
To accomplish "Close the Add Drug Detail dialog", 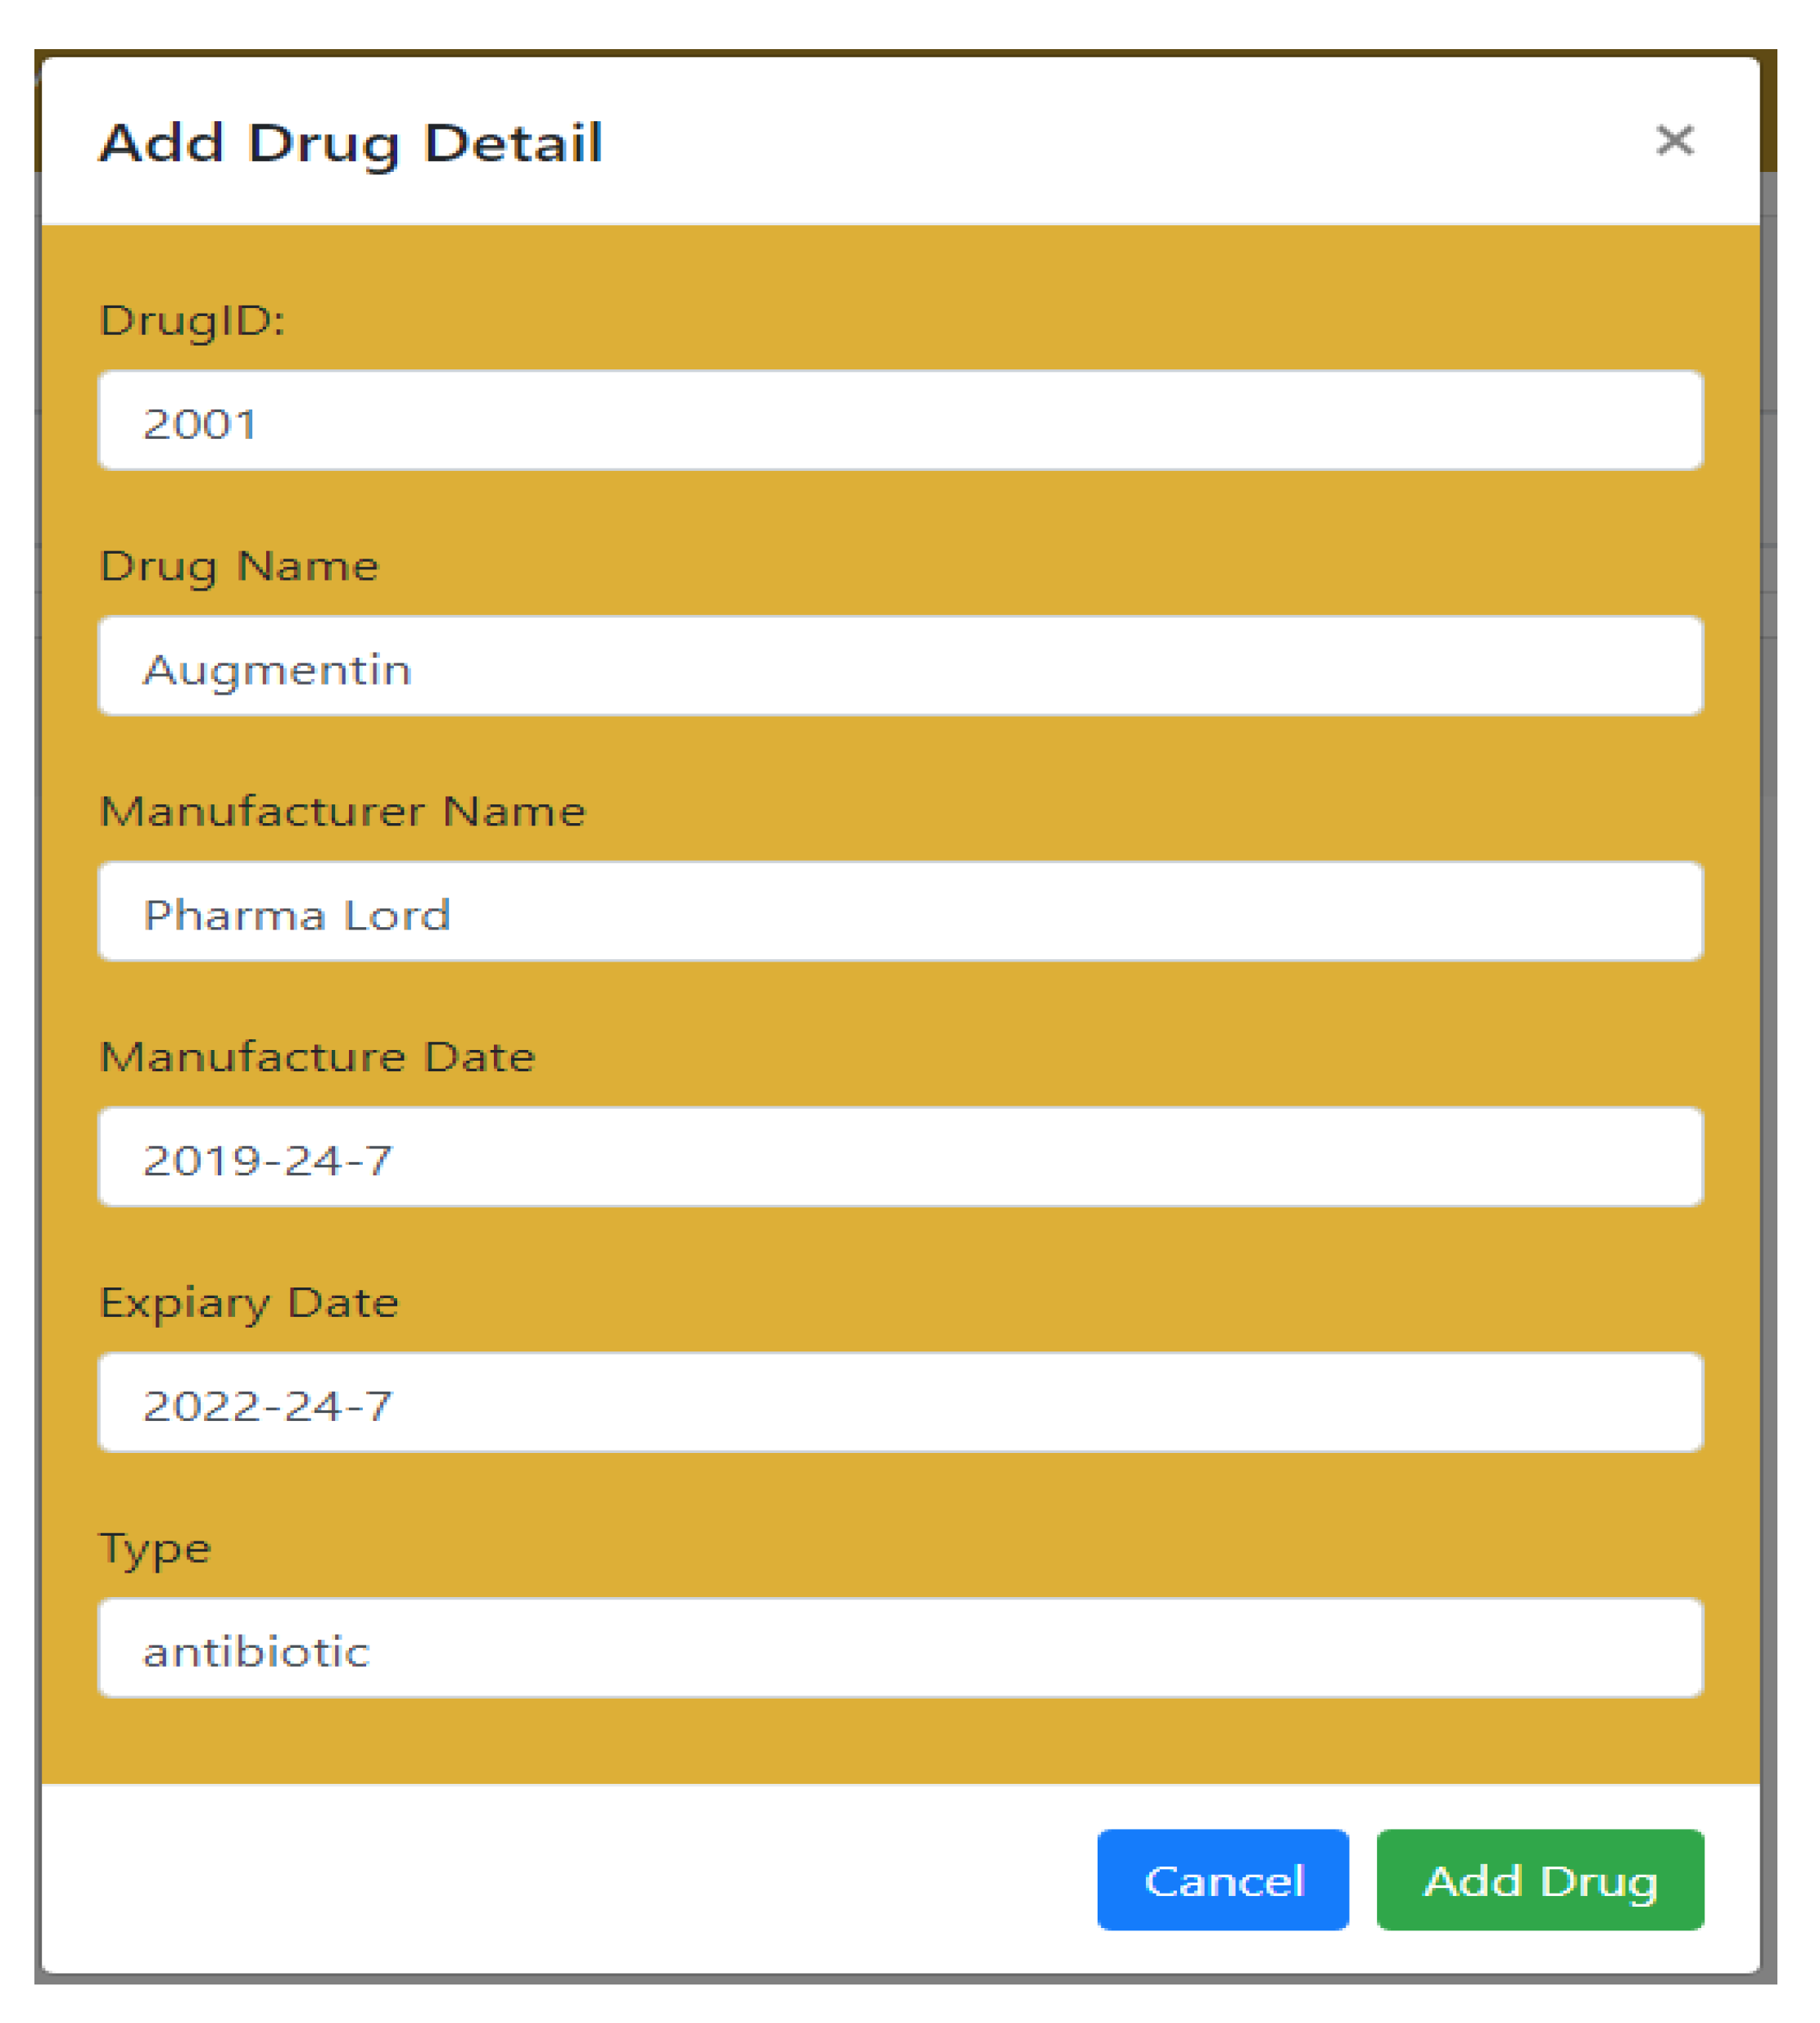I will tap(1674, 140).
